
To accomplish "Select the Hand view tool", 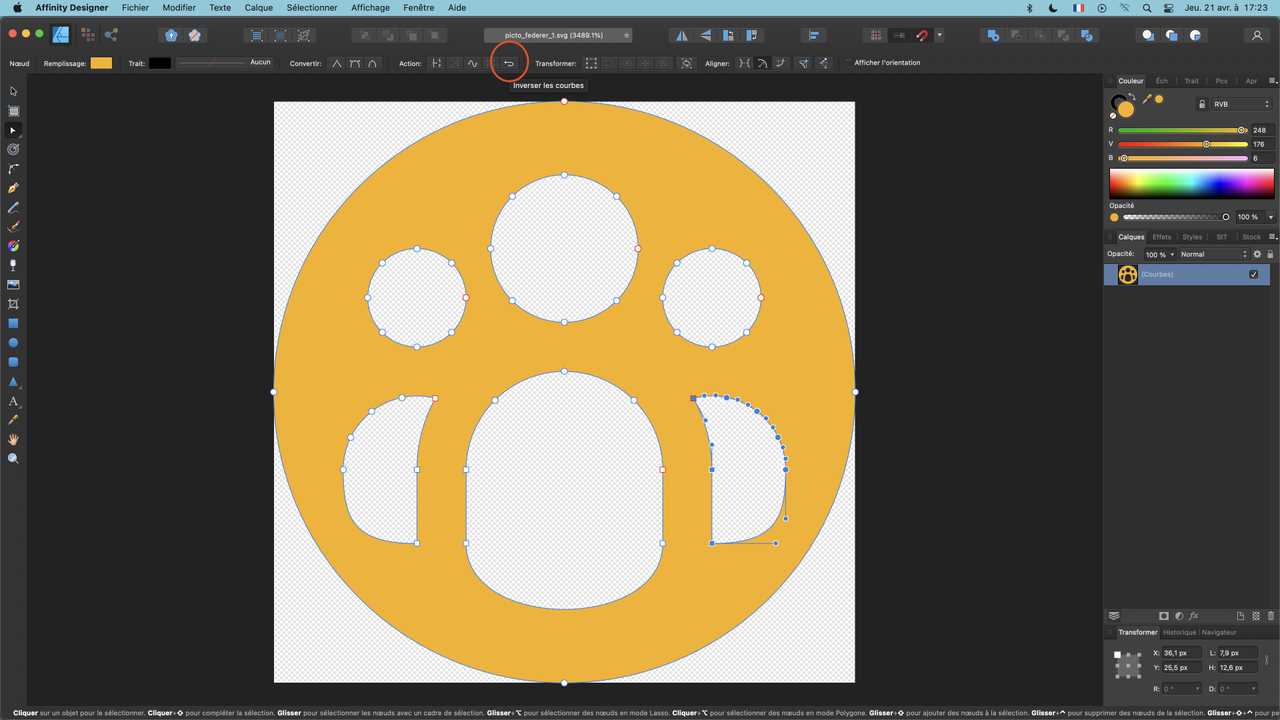I will click(13, 439).
